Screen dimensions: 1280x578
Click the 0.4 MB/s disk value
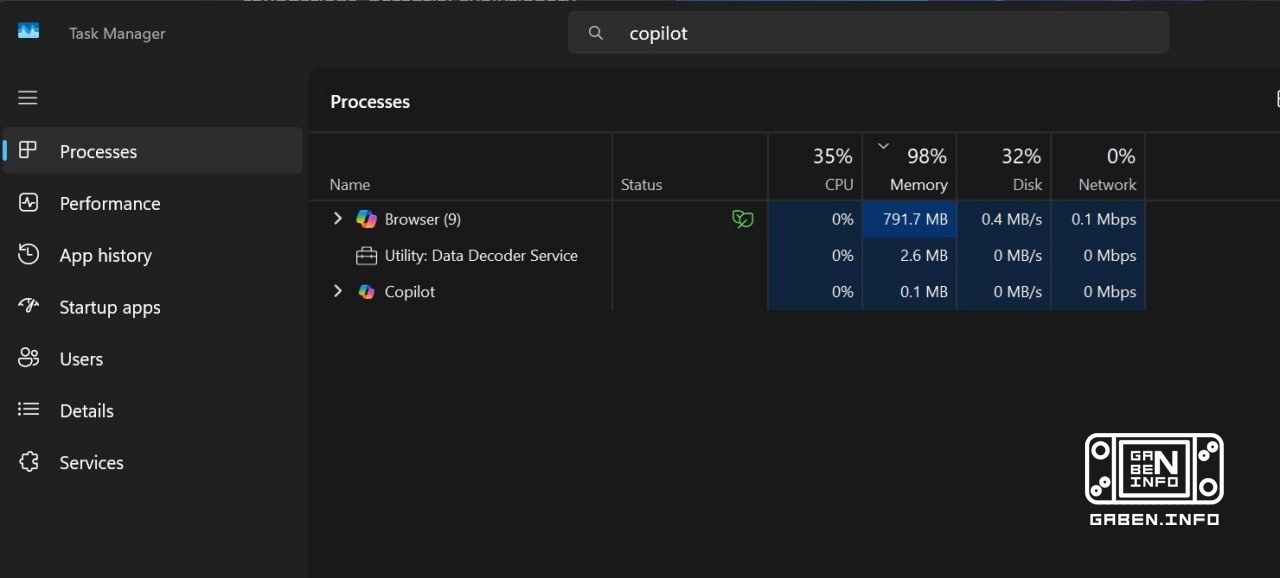[1012, 219]
